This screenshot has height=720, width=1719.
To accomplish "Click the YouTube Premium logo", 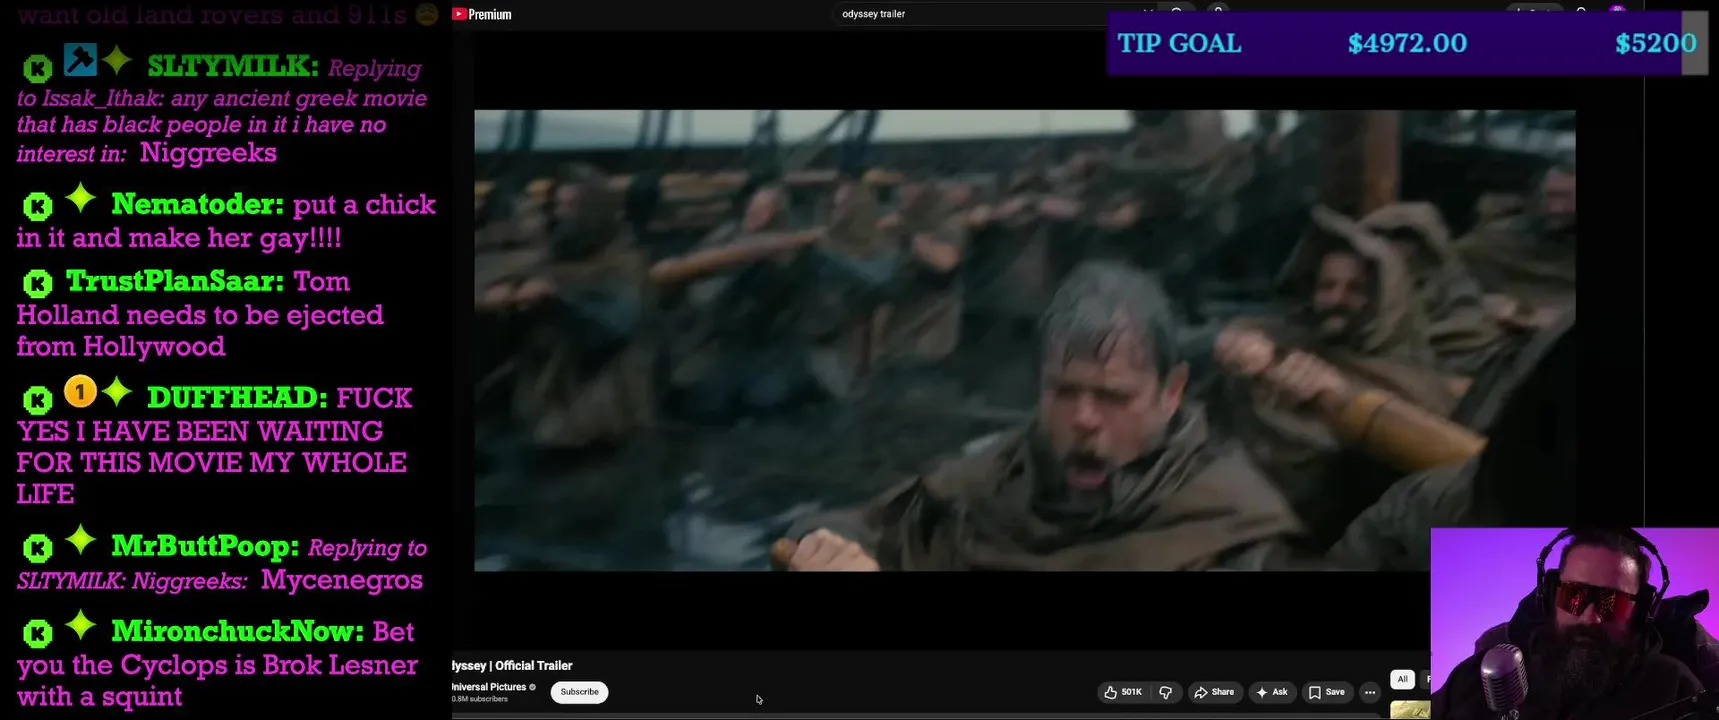I will coord(481,14).
